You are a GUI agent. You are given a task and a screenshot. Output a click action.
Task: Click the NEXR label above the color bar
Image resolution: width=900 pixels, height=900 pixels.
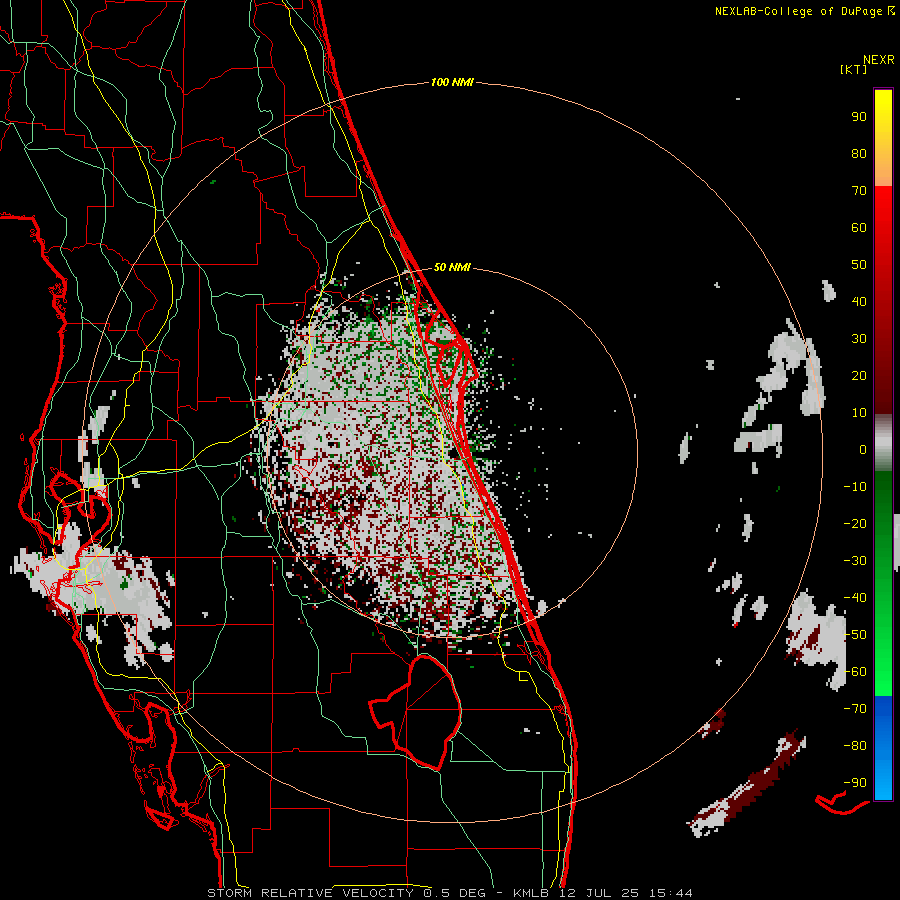(879, 60)
